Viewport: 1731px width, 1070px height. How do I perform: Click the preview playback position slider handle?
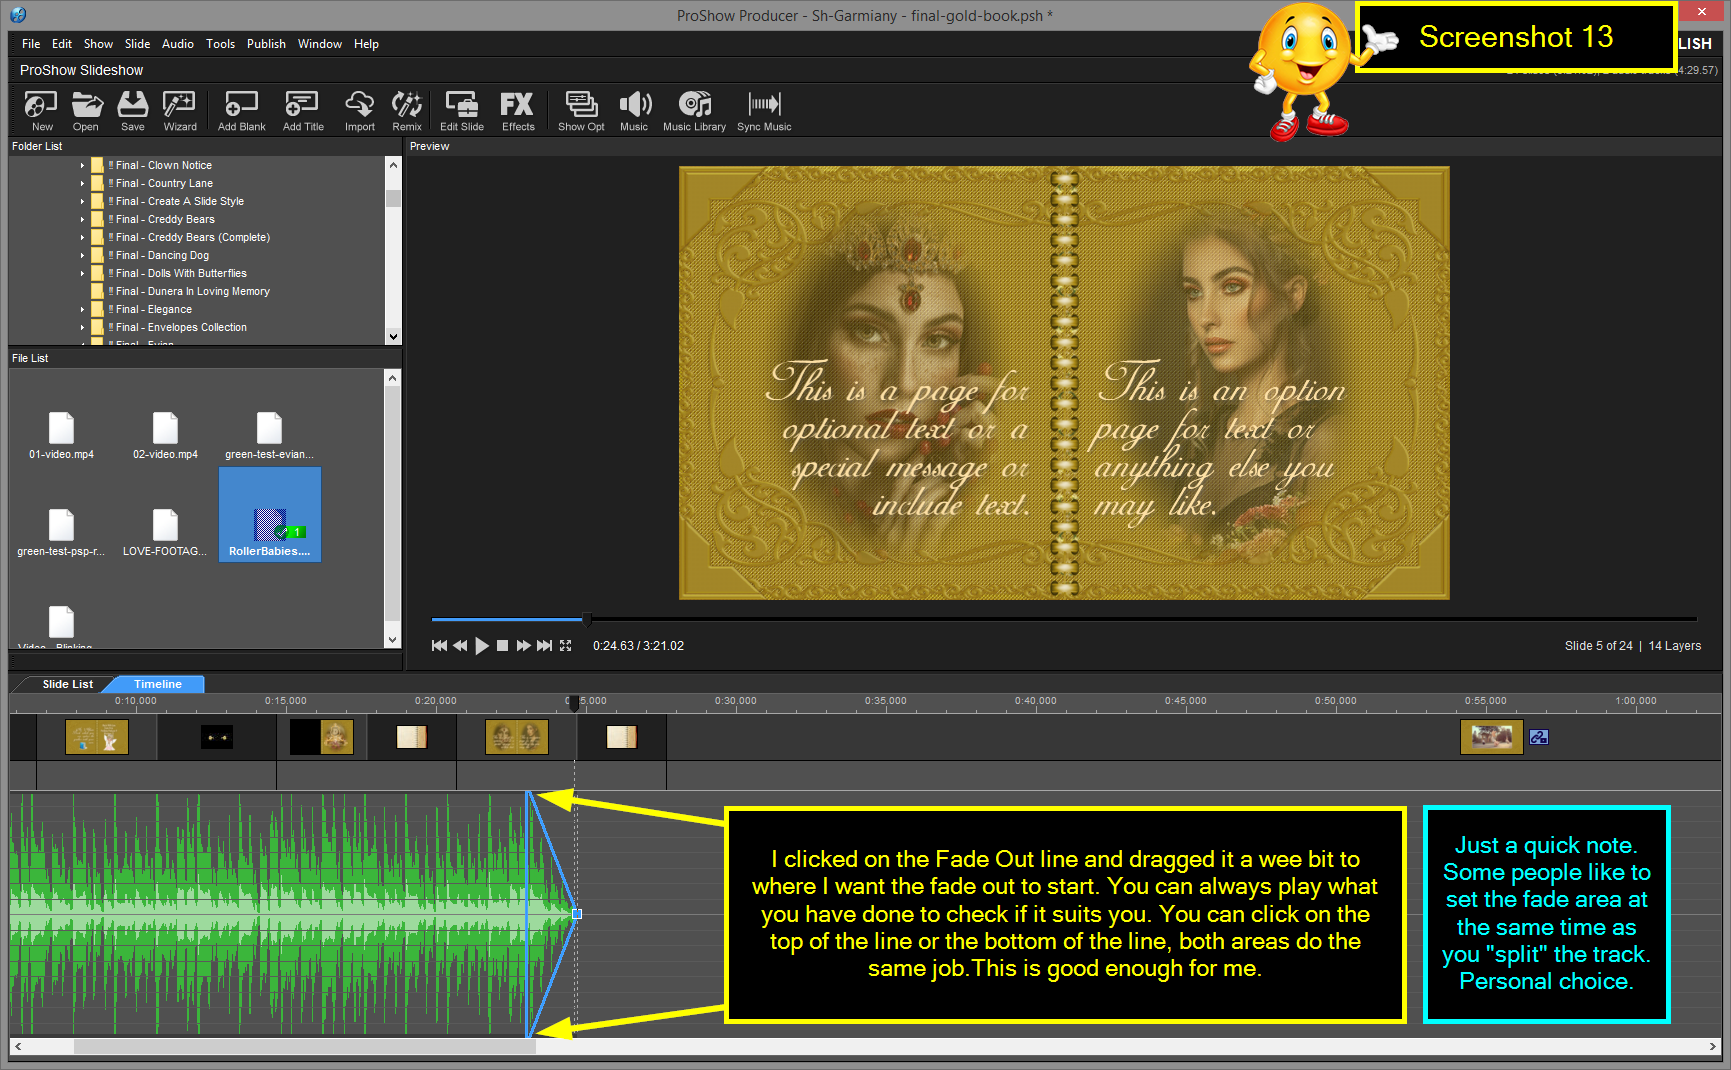pyautogui.click(x=587, y=620)
